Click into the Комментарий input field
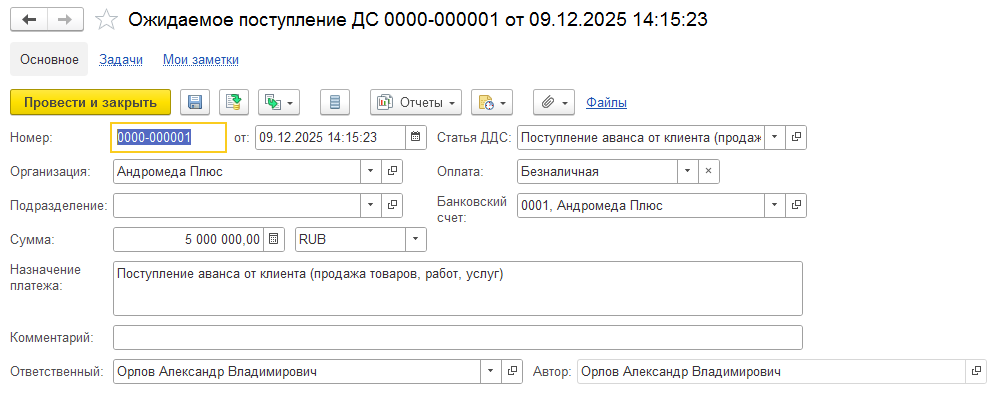Image resolution: width=992 pixels, height=401 pixels. pyautogui.click(x=458, y=337)
